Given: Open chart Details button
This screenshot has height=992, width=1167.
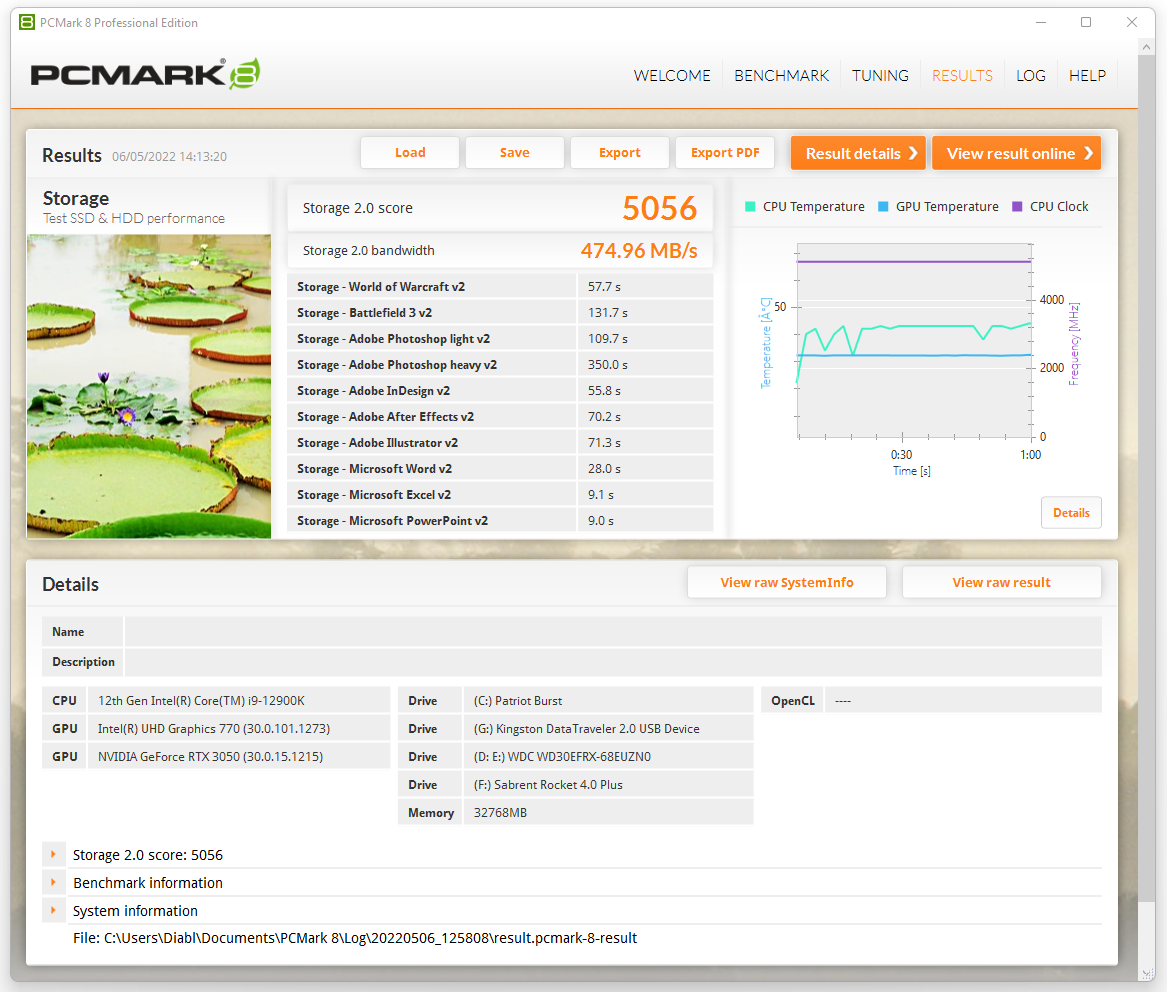Looking at the screenshot, I should (x=1071, y=513).
